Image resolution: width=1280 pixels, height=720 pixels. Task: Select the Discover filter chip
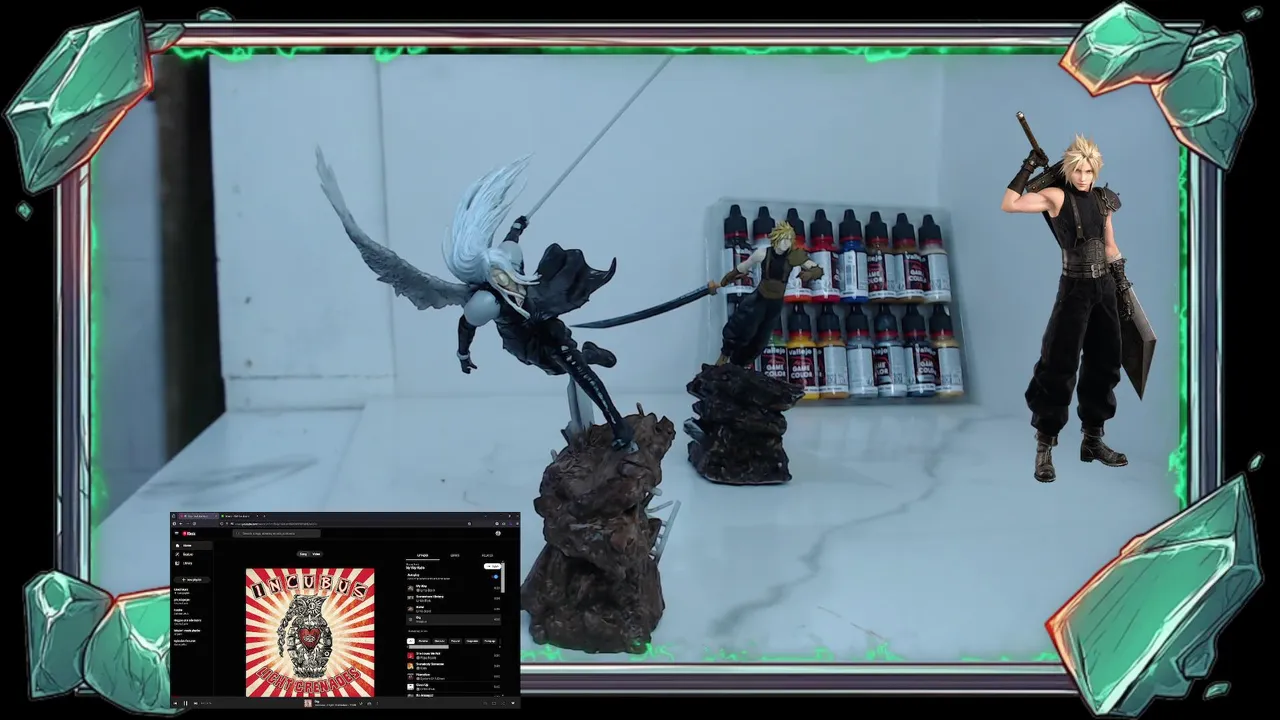pyautogui.click(x=440, y=641)
